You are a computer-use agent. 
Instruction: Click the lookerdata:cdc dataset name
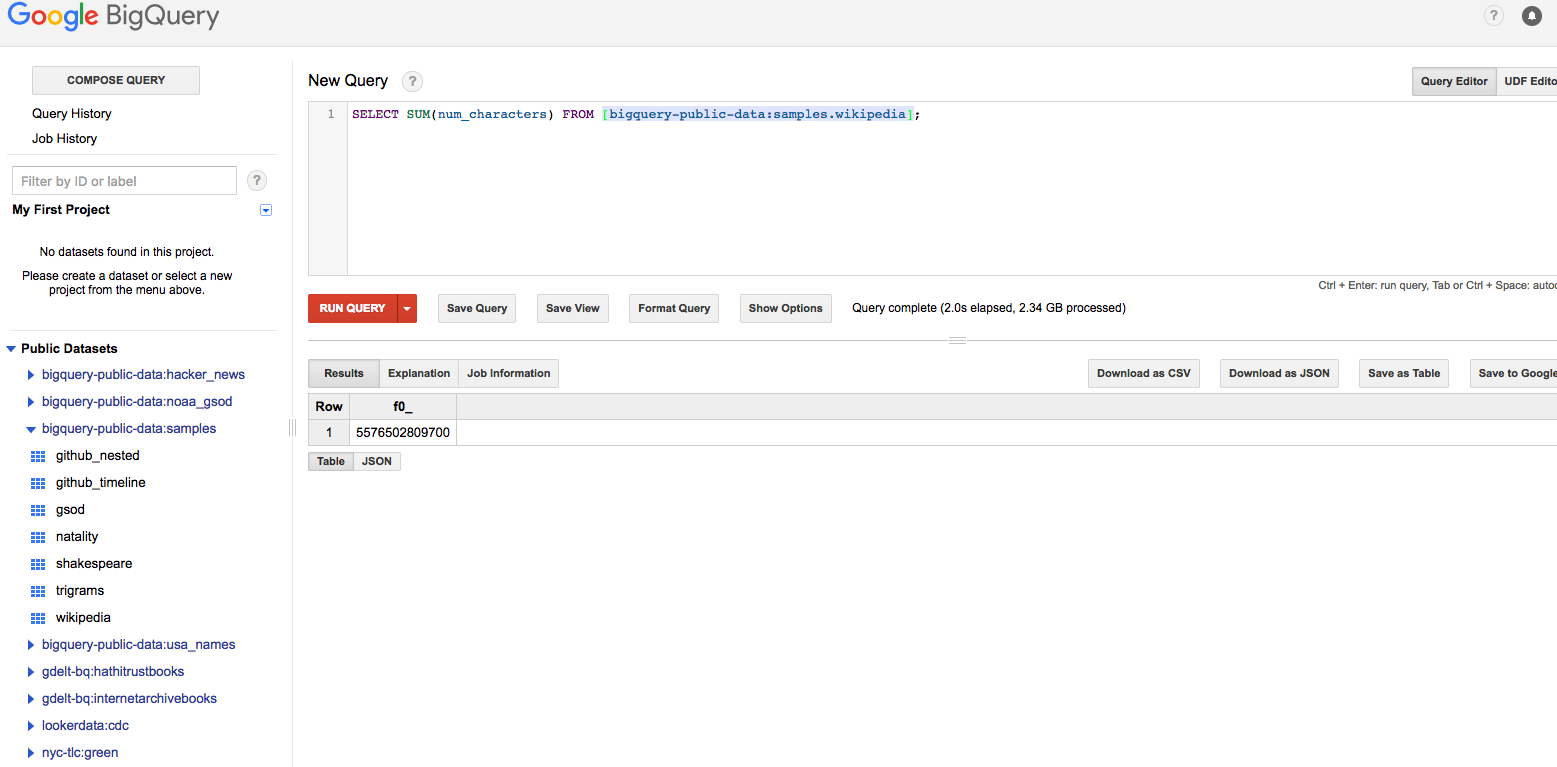tap(86, 726)
